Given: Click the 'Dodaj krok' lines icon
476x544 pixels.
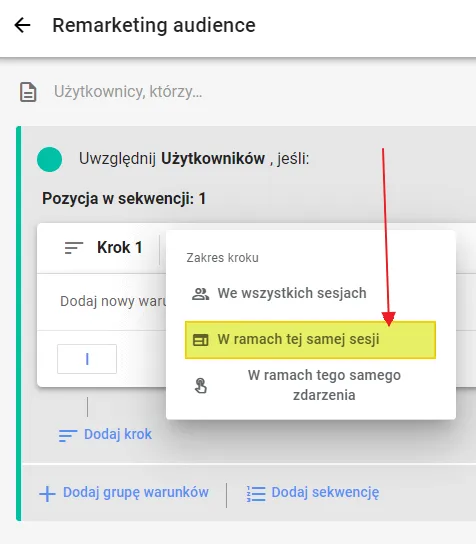Looking at the screenshot, I should pos(68,436).
